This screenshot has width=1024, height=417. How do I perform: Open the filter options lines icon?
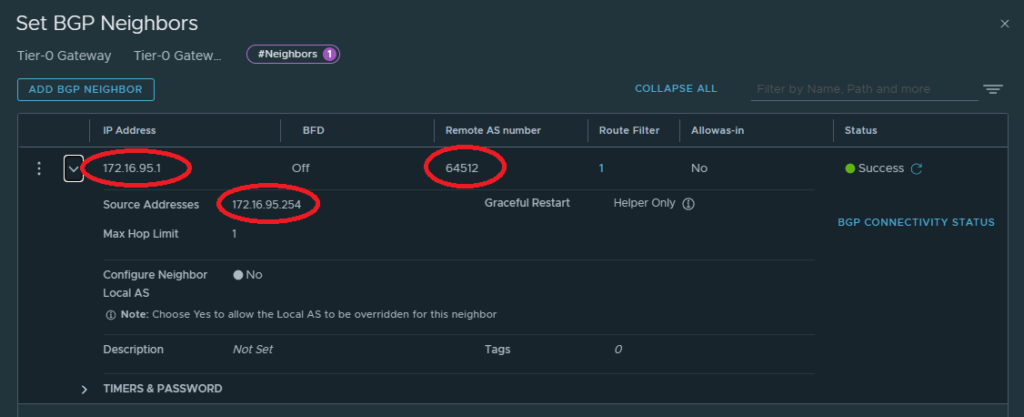(x=992, y=90)
